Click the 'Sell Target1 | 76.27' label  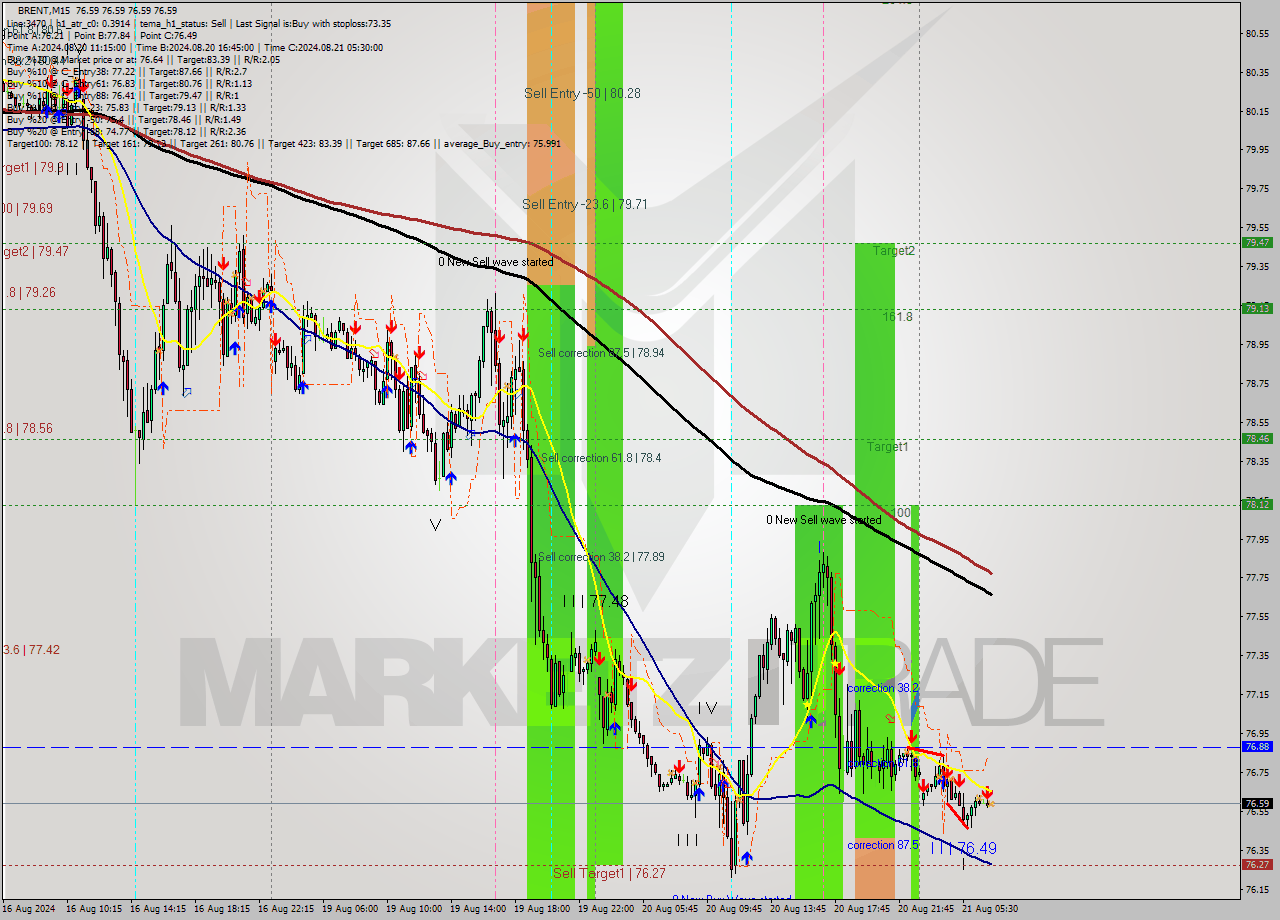[609, 873]
